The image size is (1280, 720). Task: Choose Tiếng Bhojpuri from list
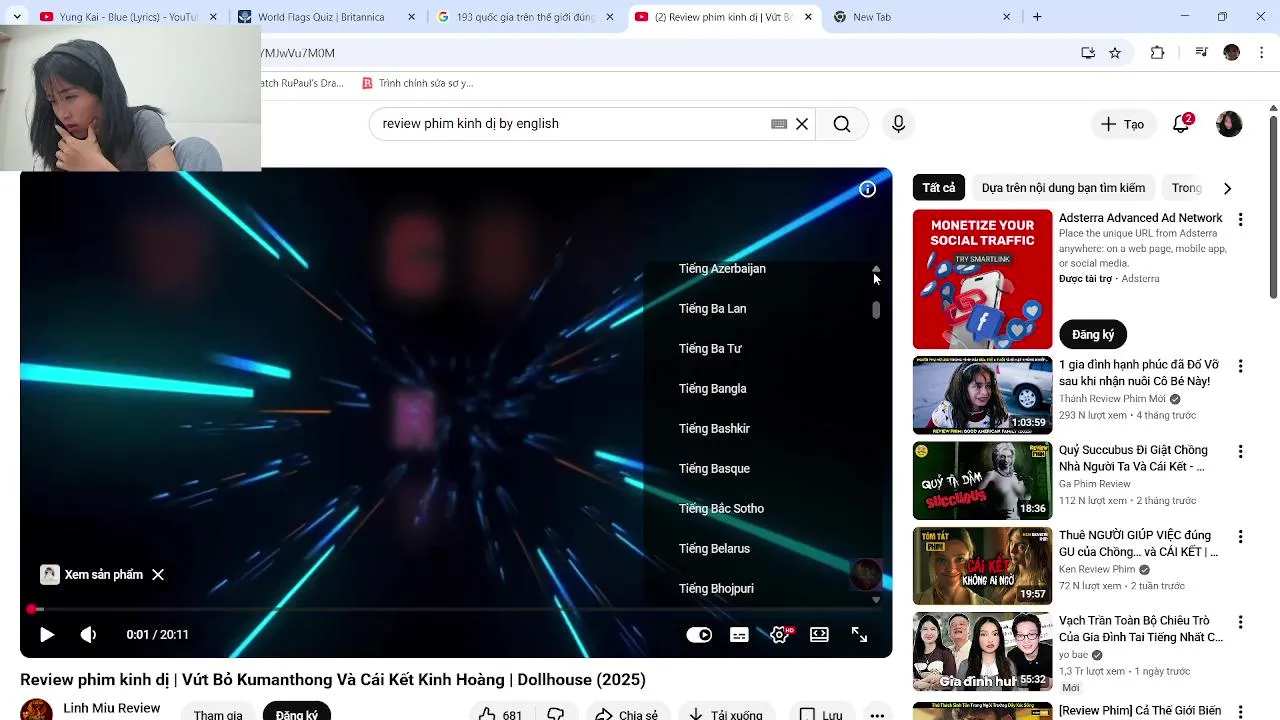pyautogui.click(x=716, y=589)
